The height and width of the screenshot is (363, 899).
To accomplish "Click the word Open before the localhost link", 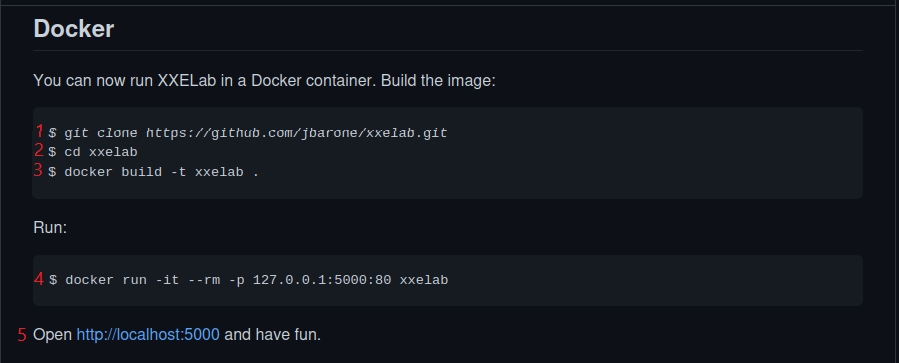I will point(53,334).
